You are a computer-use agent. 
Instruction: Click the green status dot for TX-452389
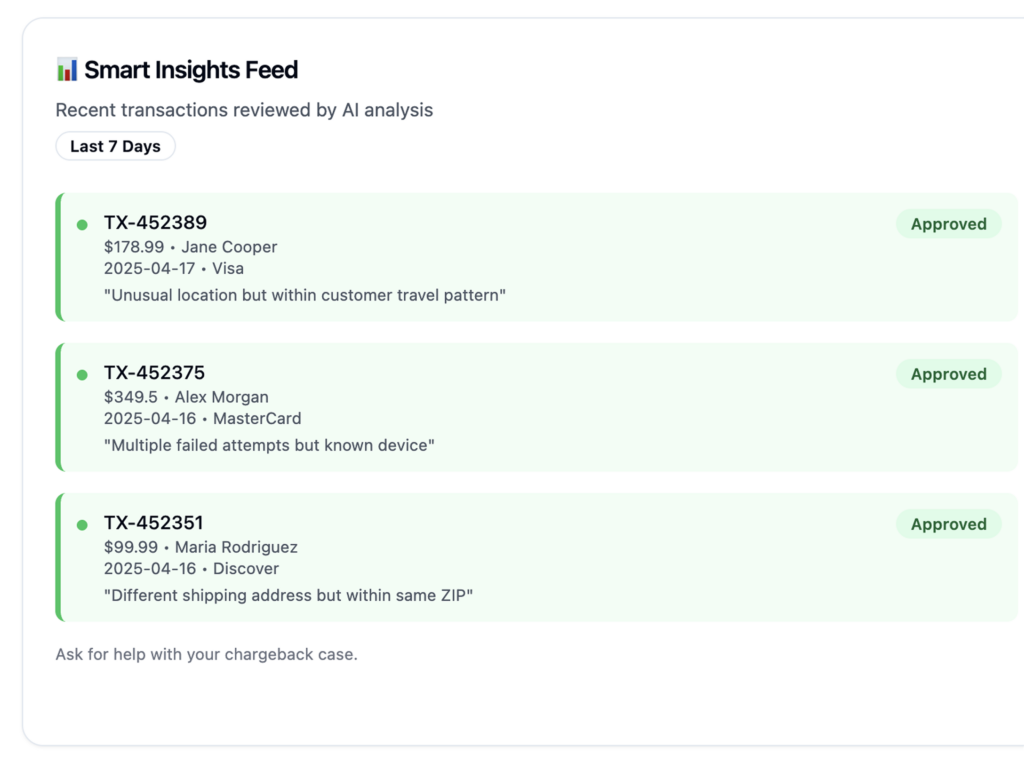pos(82,224)
